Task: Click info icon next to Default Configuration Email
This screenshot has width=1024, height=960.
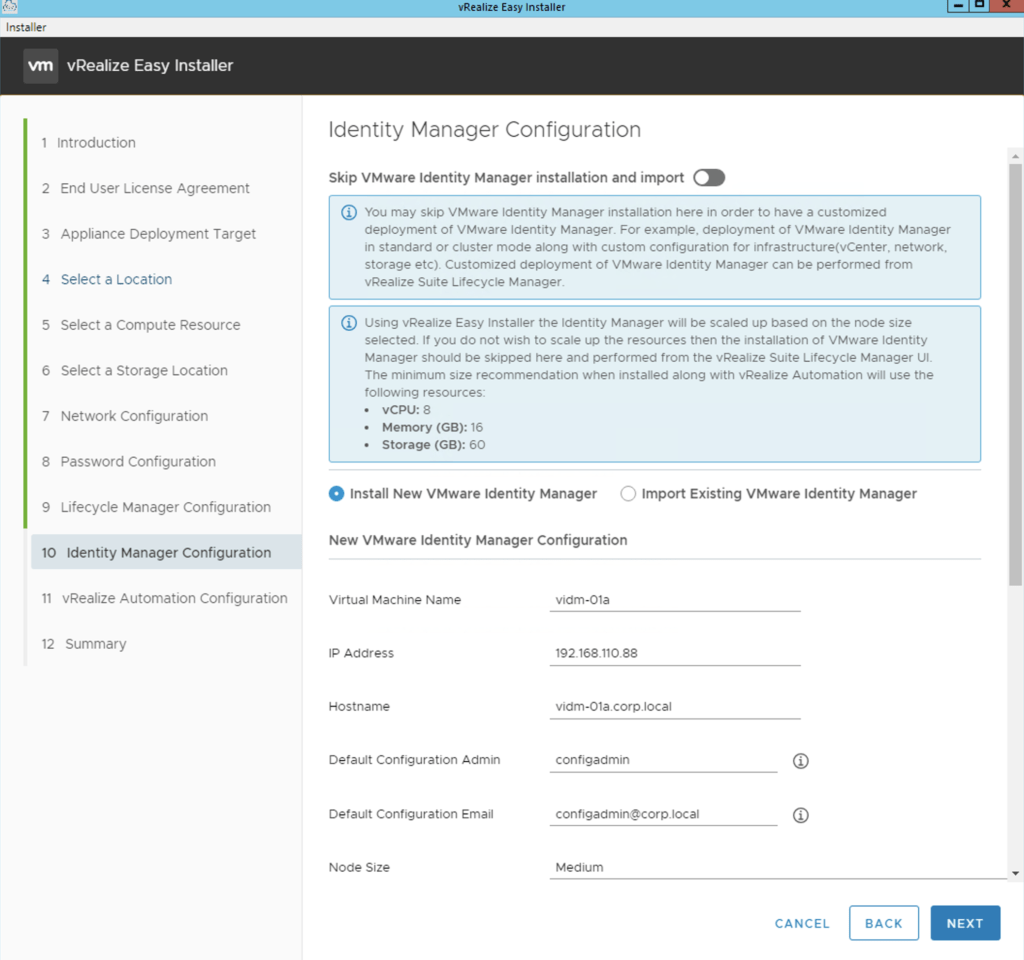Action: (x=800, y=815)
